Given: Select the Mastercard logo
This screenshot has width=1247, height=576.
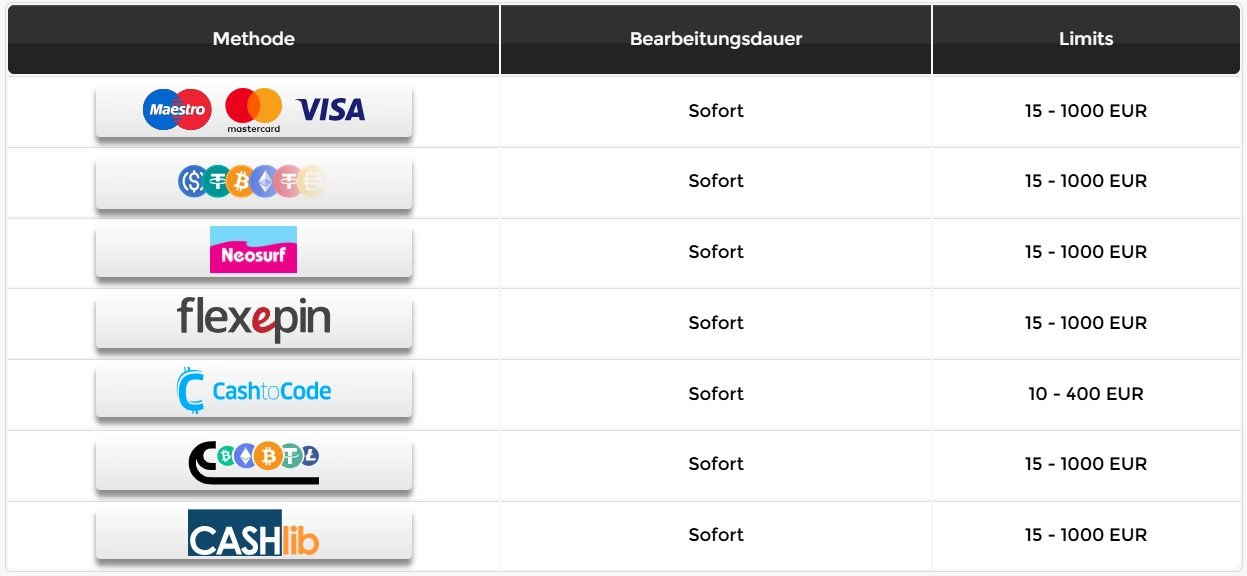Looking at the screenshot, I should pyautogui.click(x=253, y=111).
